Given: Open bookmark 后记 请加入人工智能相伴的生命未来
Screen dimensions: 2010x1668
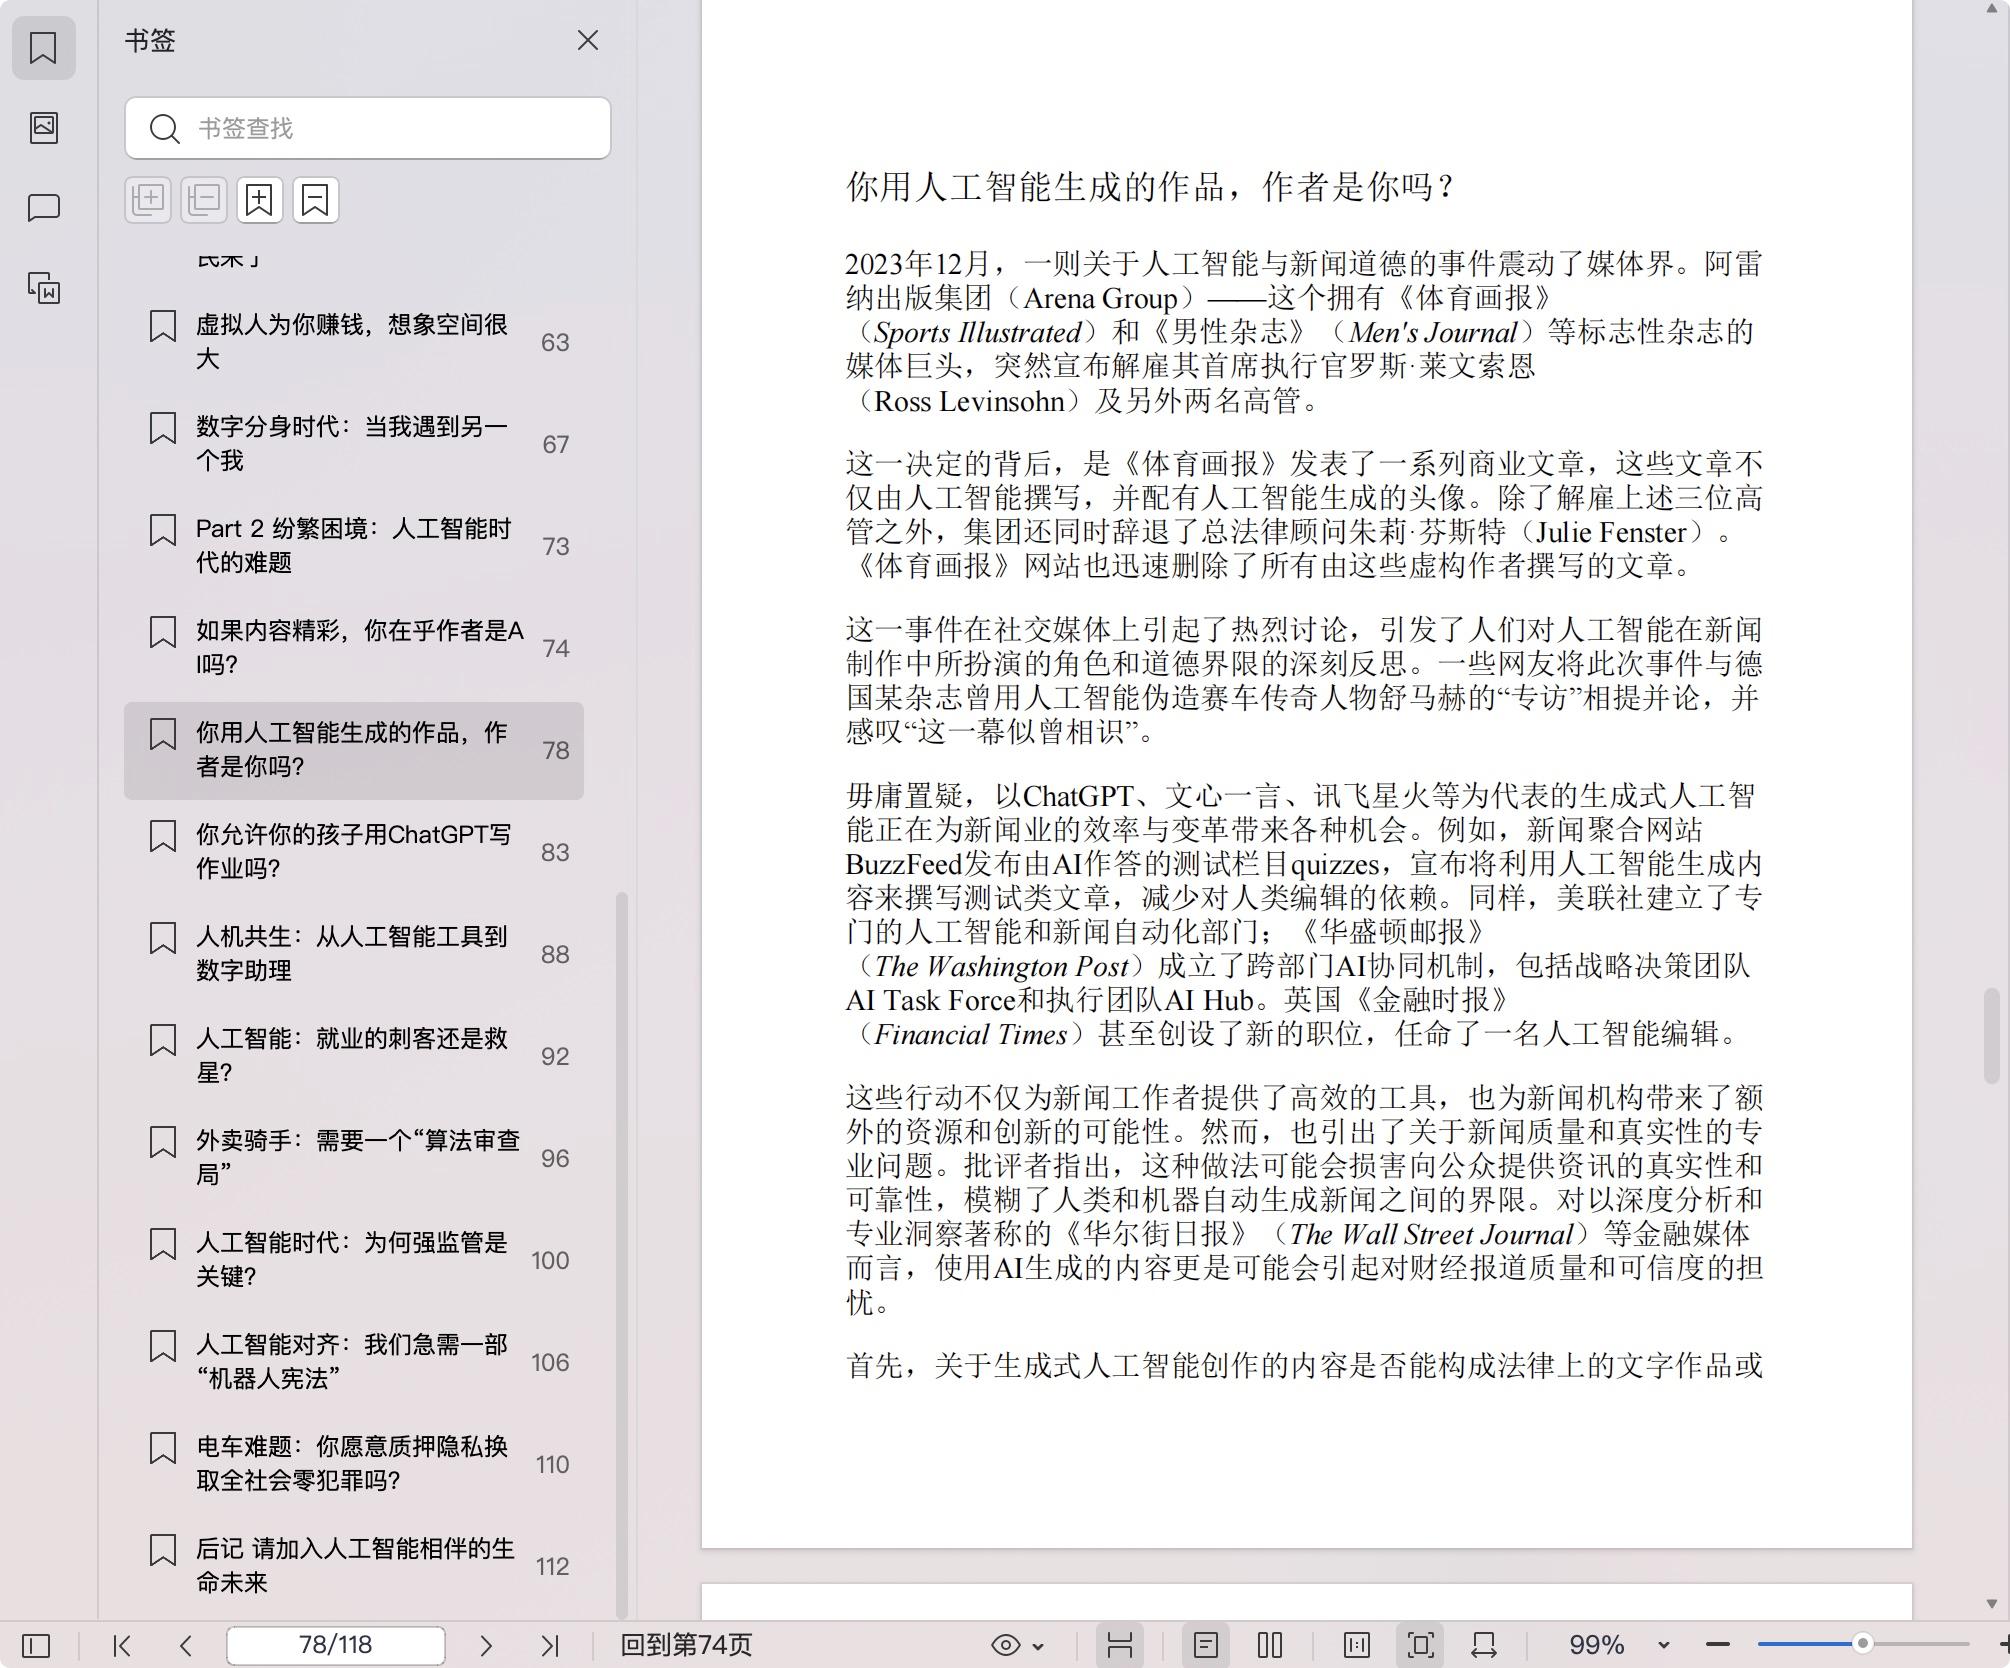Looking at the screenshot, I should click(354, 1566).
